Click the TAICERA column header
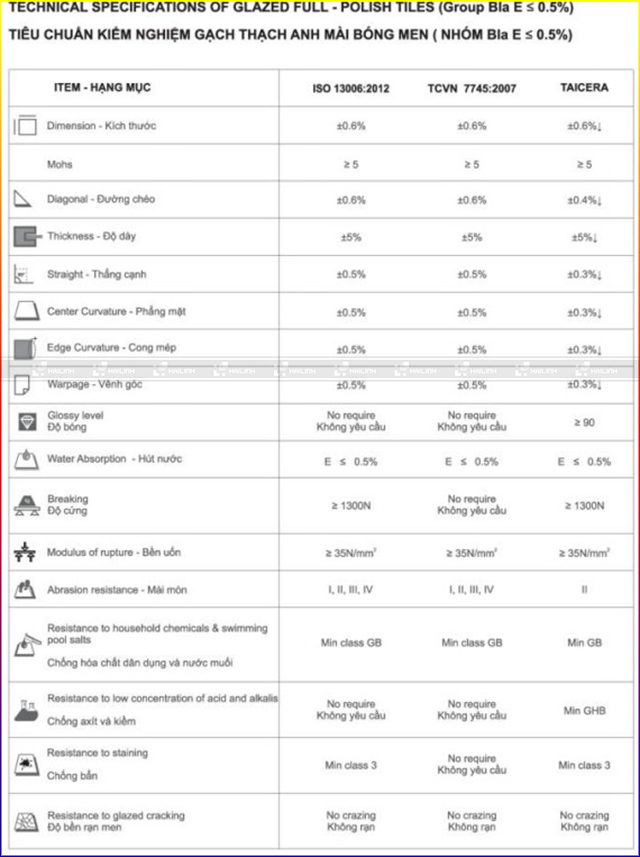This screenshot has height=857, width=640. (584, 89)
